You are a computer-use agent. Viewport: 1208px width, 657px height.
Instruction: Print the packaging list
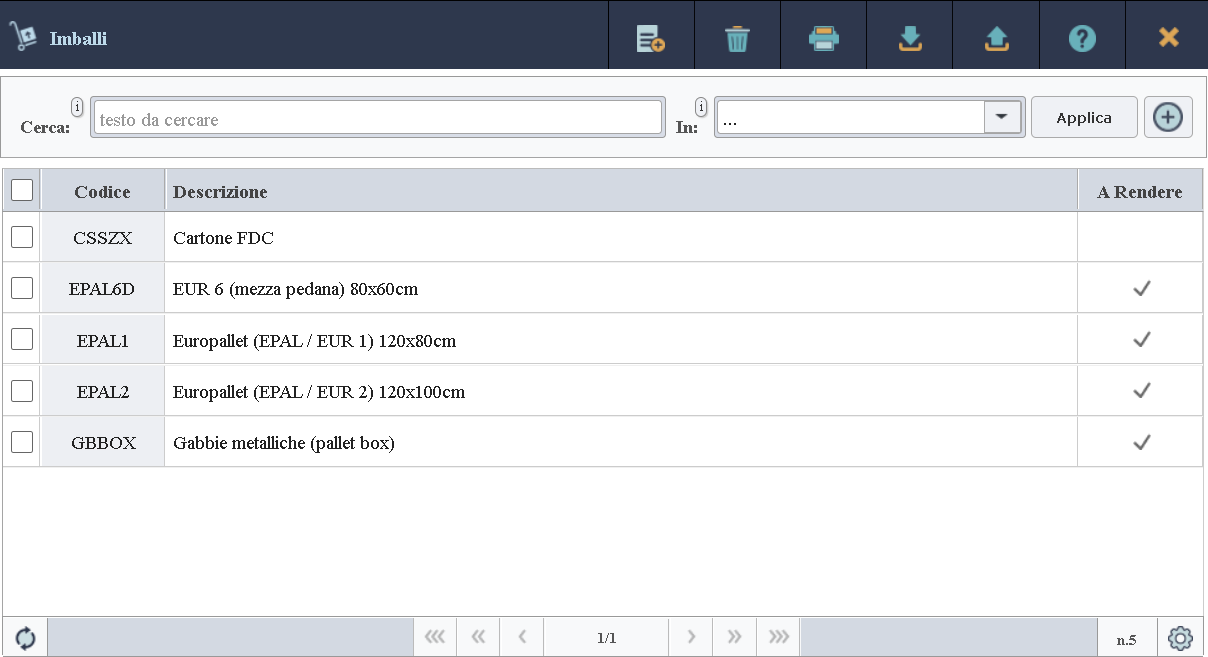pyautogui.click(x=823, y=39)
